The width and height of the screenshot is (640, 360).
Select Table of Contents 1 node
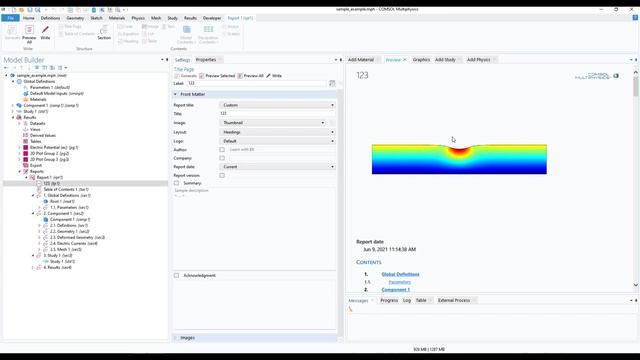(x=62, y=189)
